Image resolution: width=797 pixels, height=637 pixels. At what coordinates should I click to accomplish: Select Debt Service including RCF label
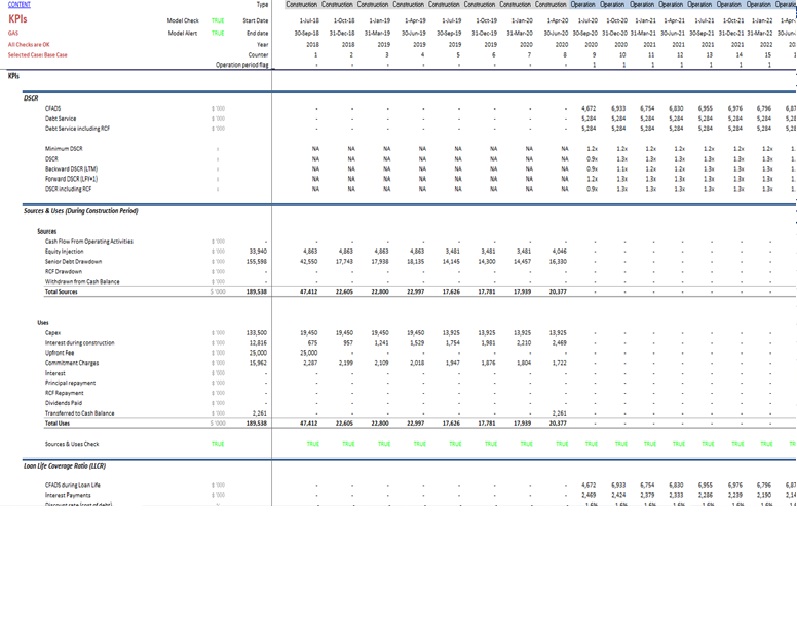77,129
